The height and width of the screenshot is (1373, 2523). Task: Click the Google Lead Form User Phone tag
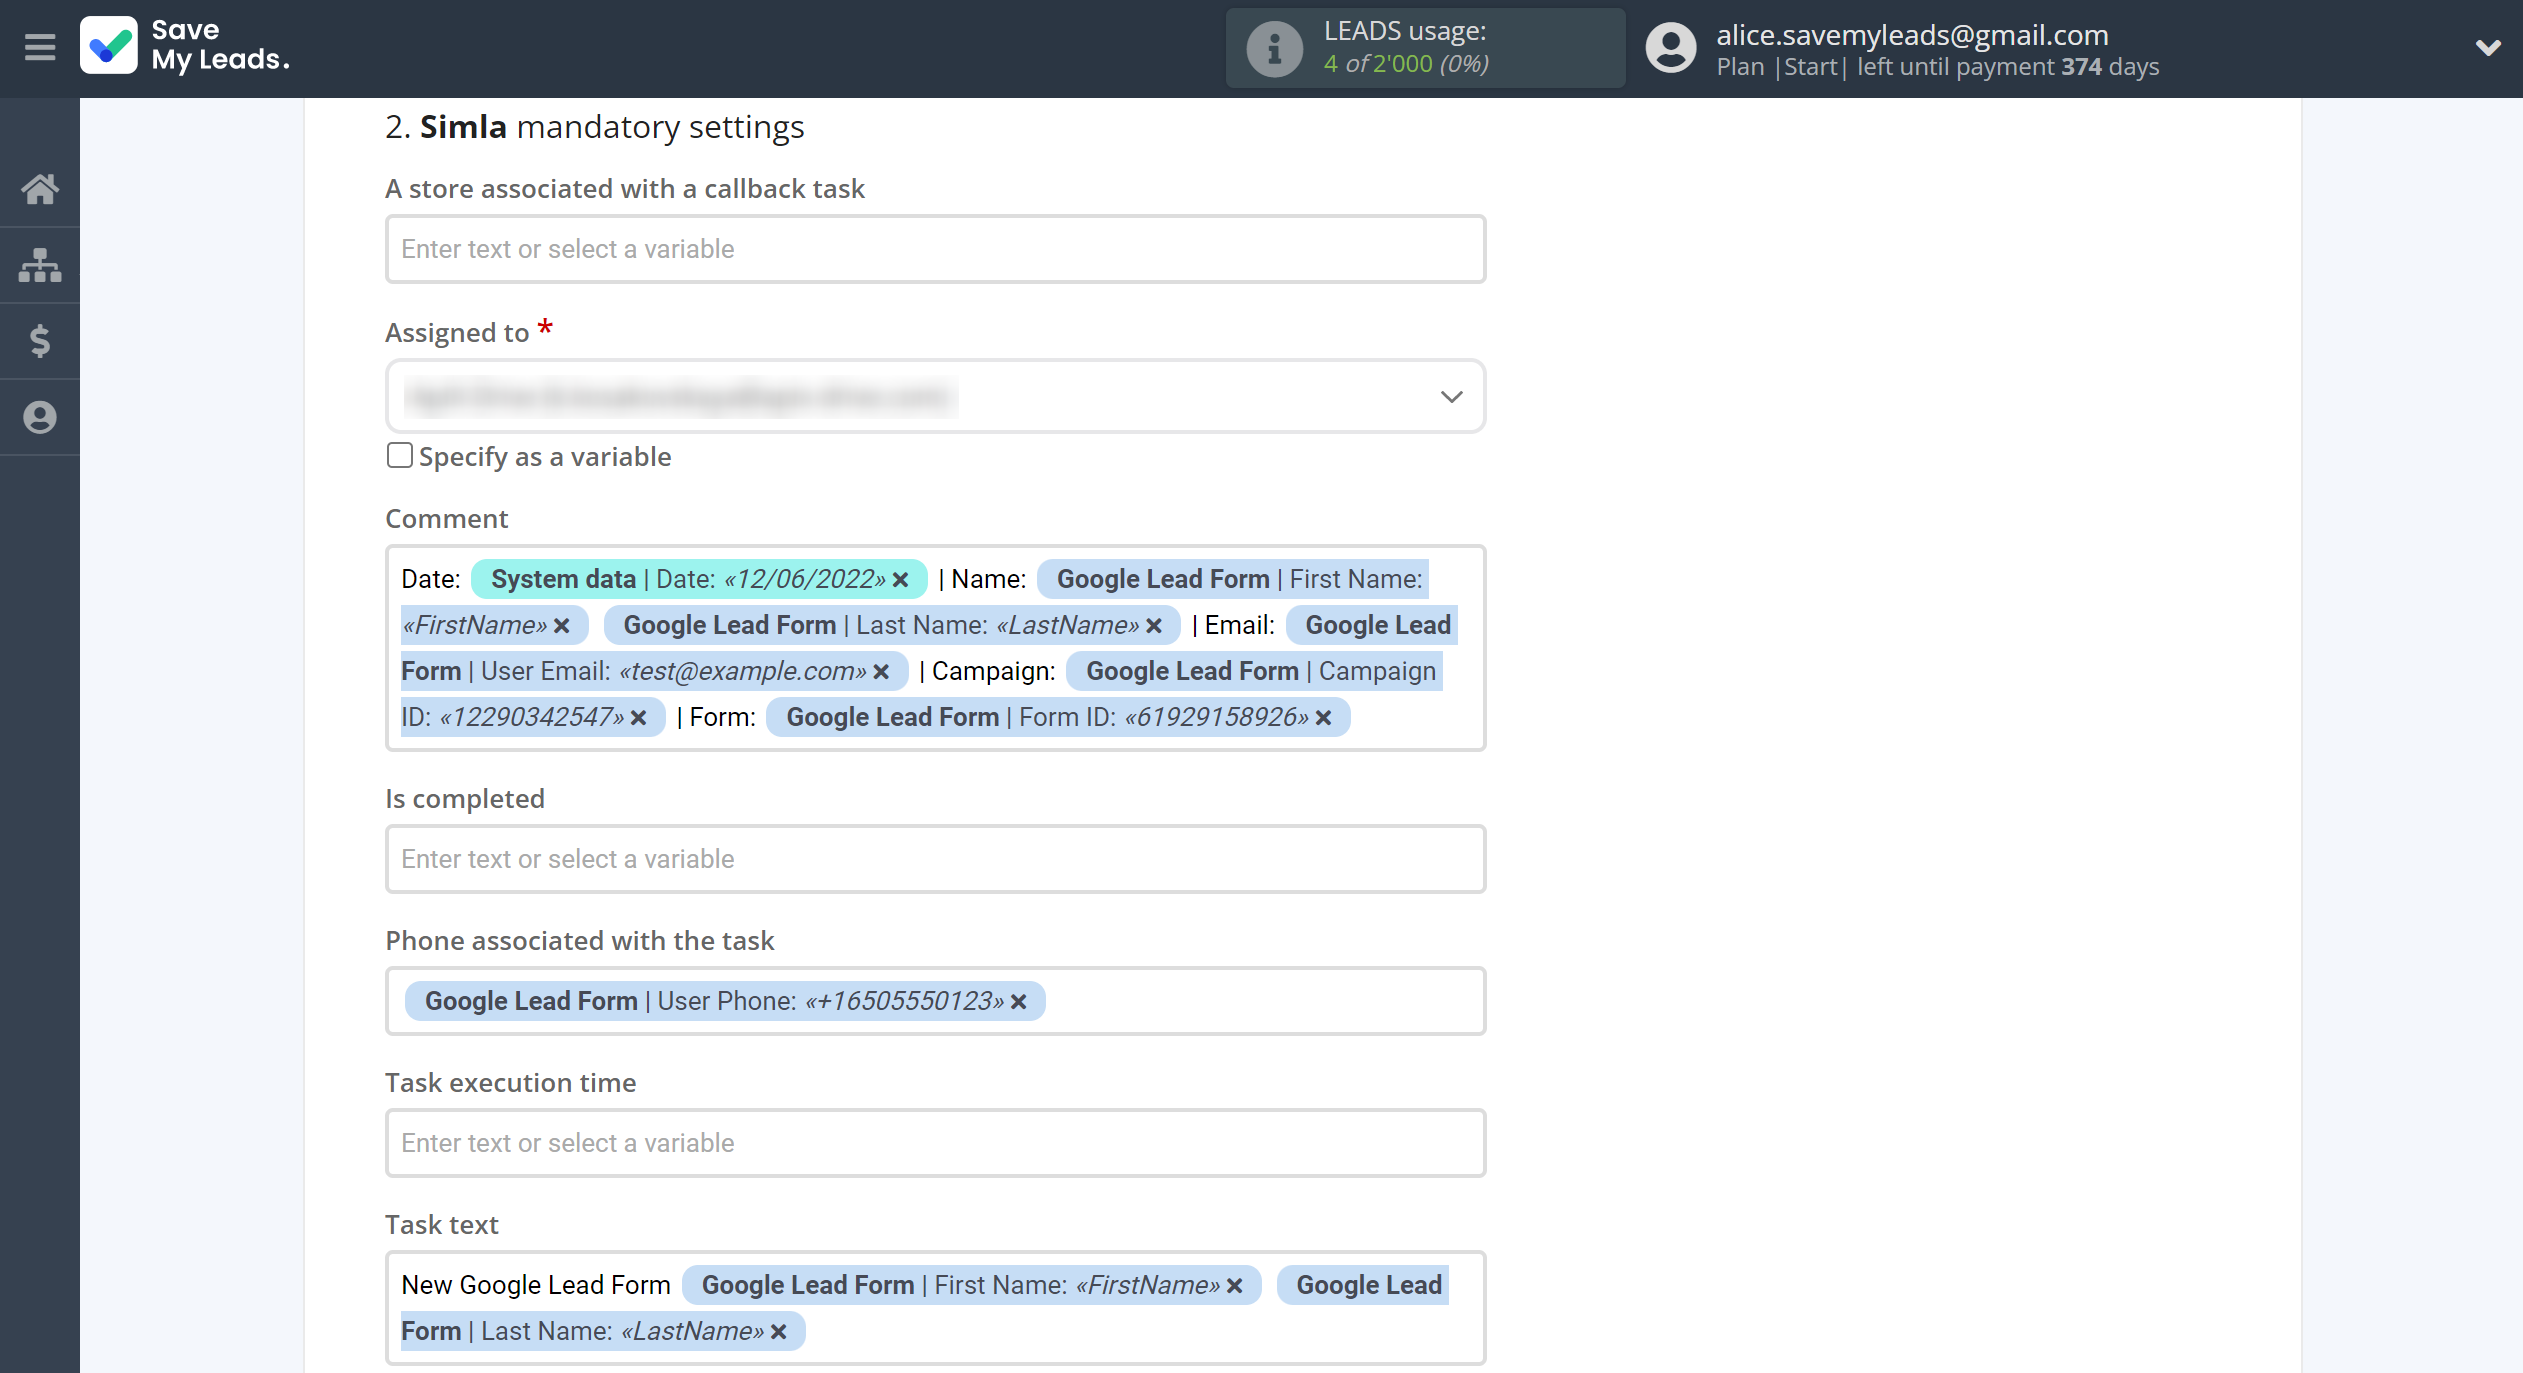725,1001
